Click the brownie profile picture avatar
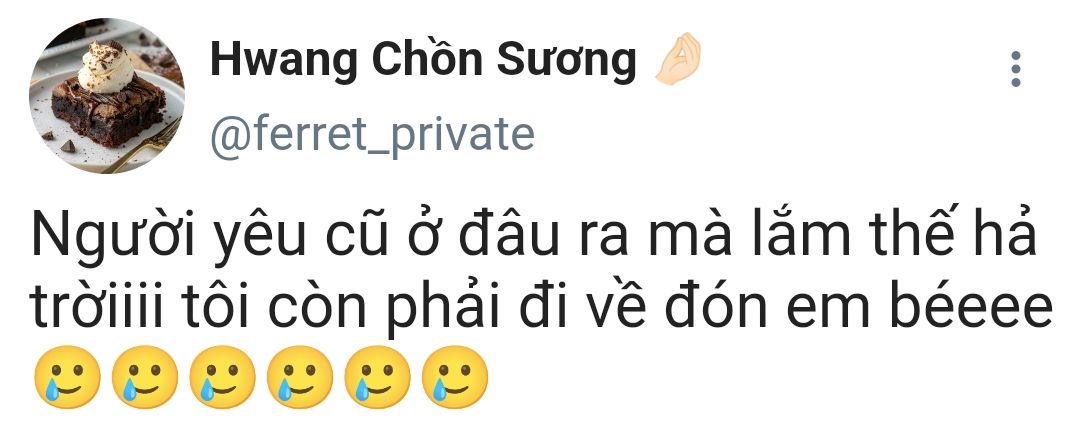The image size is (1078, 444). (107, 96)
